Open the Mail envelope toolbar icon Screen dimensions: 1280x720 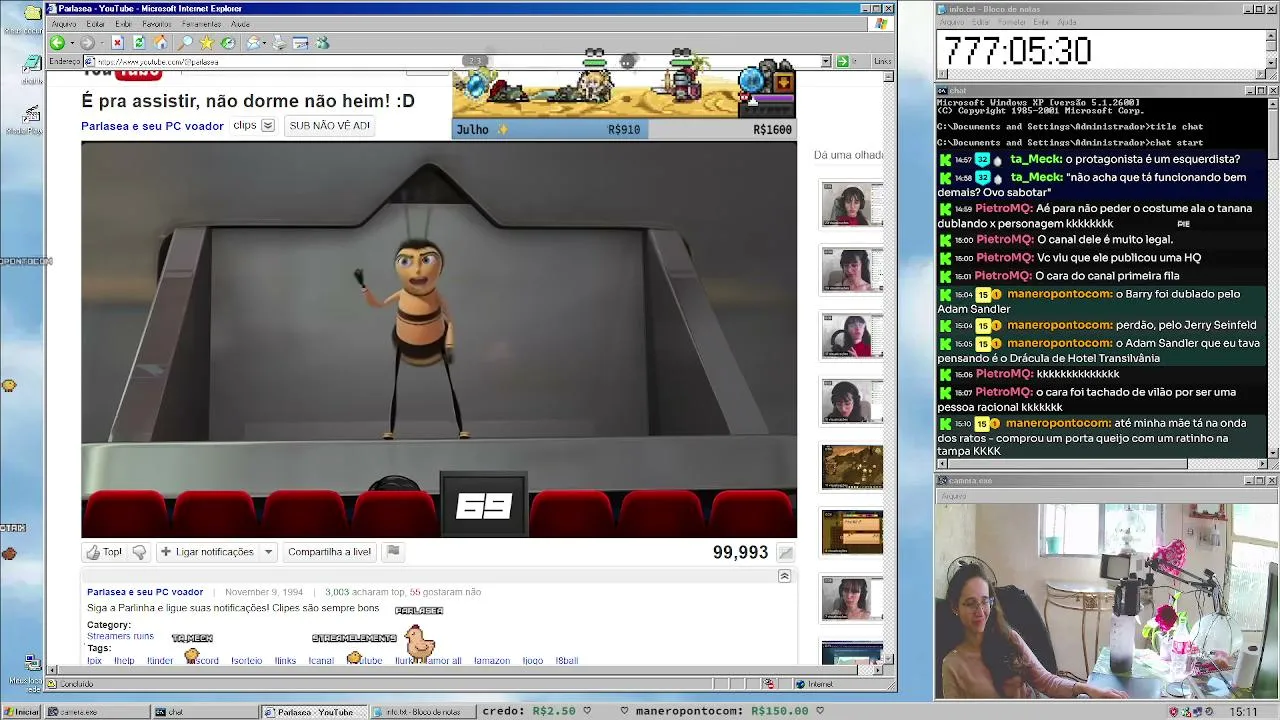point(253,43)
